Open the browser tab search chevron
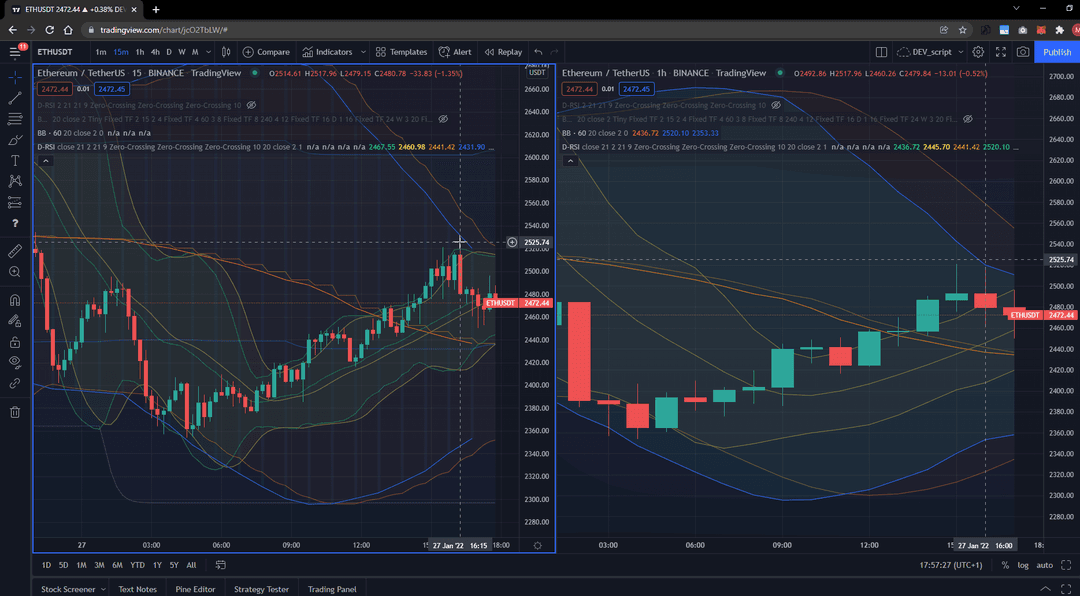Screen dimensions: 1080x596 pyautogui.click(x=1017, y=8)
